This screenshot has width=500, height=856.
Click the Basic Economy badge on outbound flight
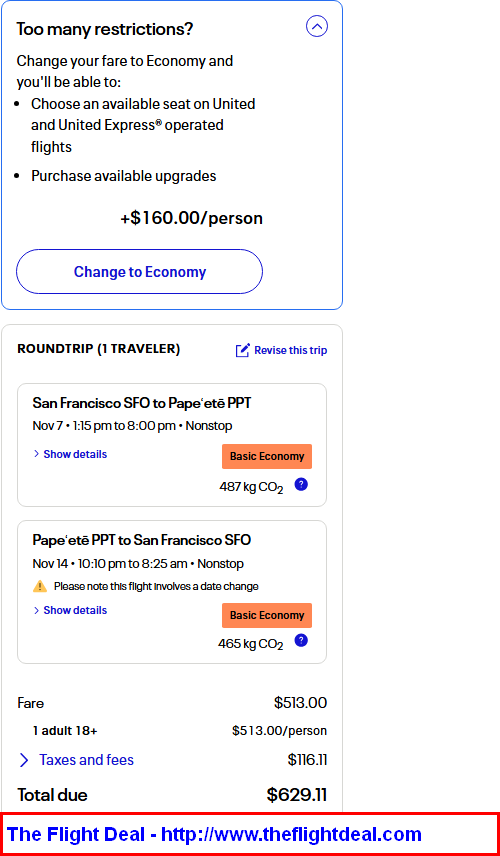[x=267, y=456]
